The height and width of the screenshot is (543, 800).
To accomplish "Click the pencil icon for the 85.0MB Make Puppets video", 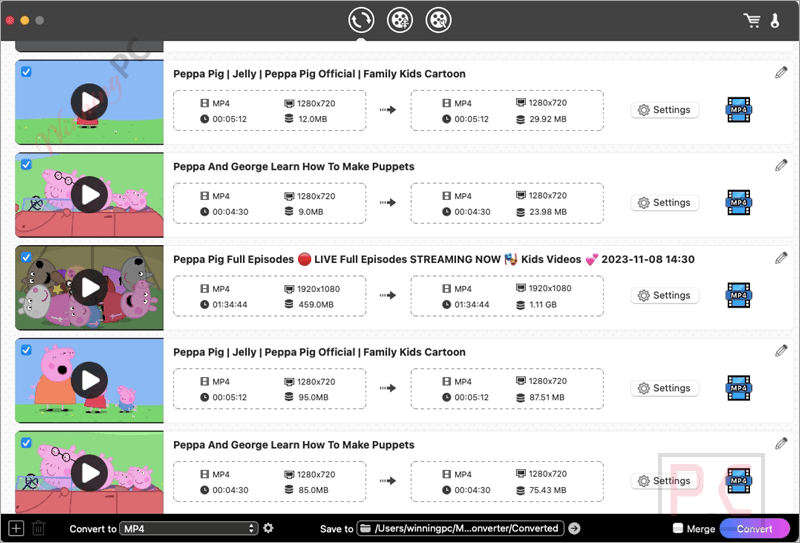I will pyautogui.click(x=781, y=444).
